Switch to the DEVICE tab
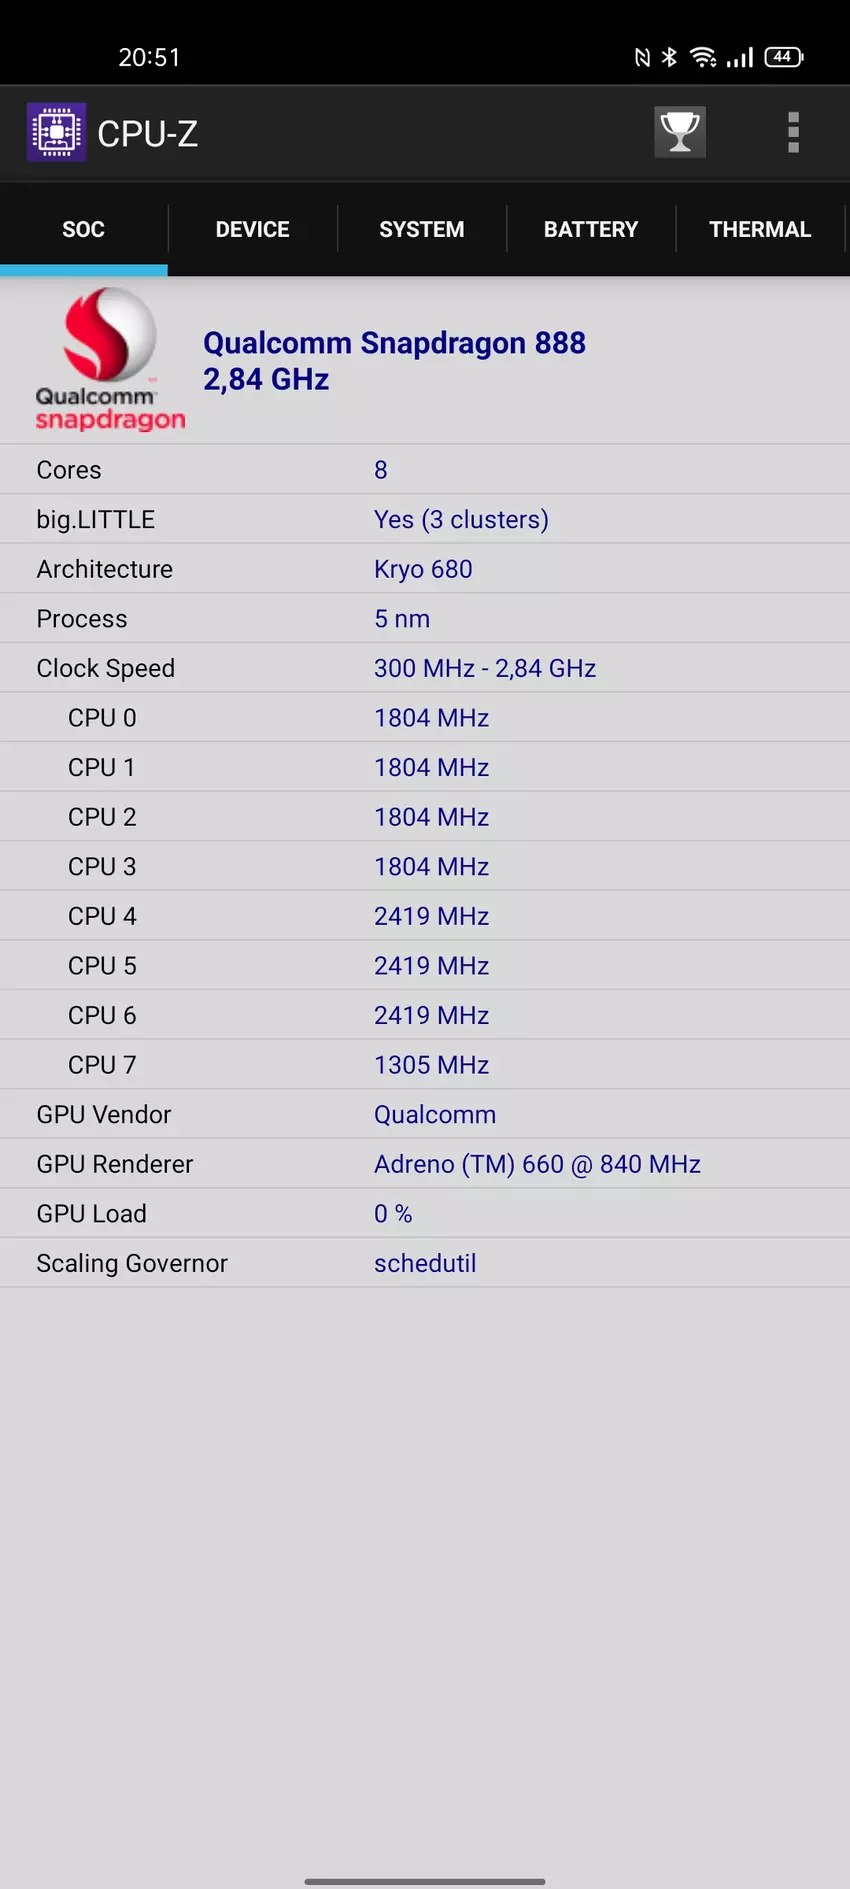This screenshot has height=1889, width=850. click(252, 229)
